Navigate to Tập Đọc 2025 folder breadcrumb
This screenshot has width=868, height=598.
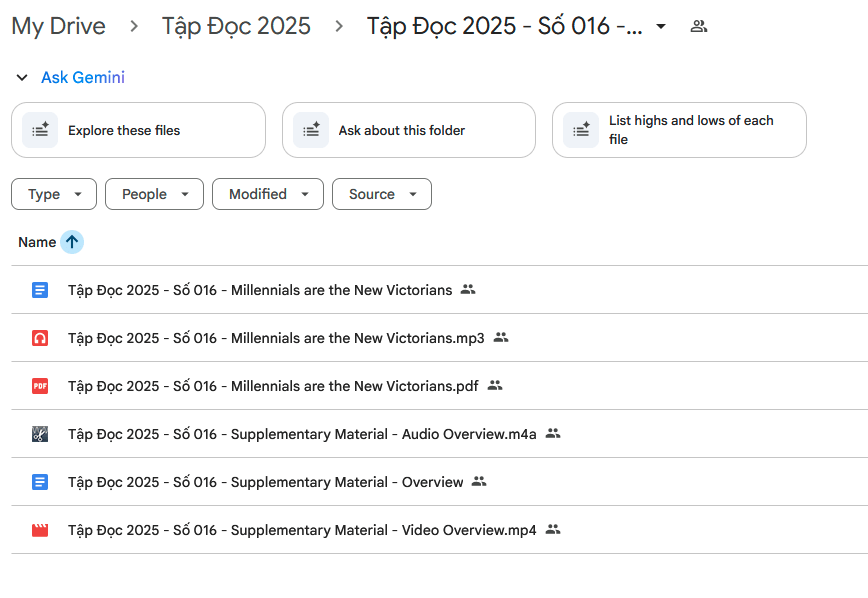[236, 26]
